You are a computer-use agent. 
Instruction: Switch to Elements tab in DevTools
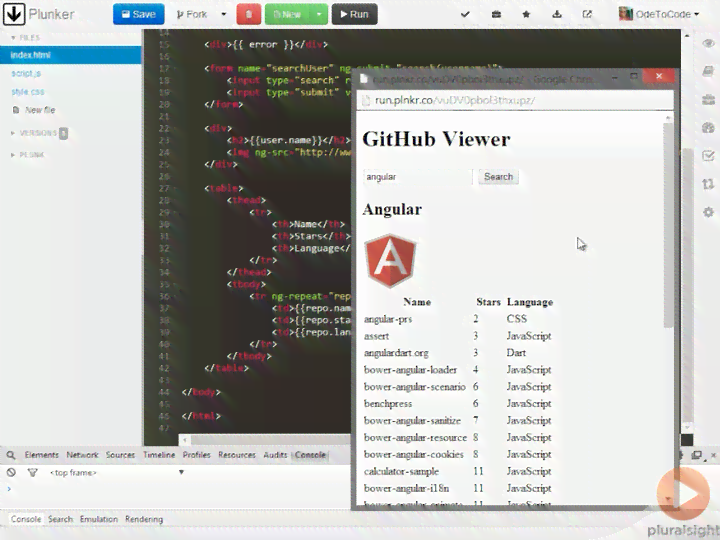(x=41, y=455)
